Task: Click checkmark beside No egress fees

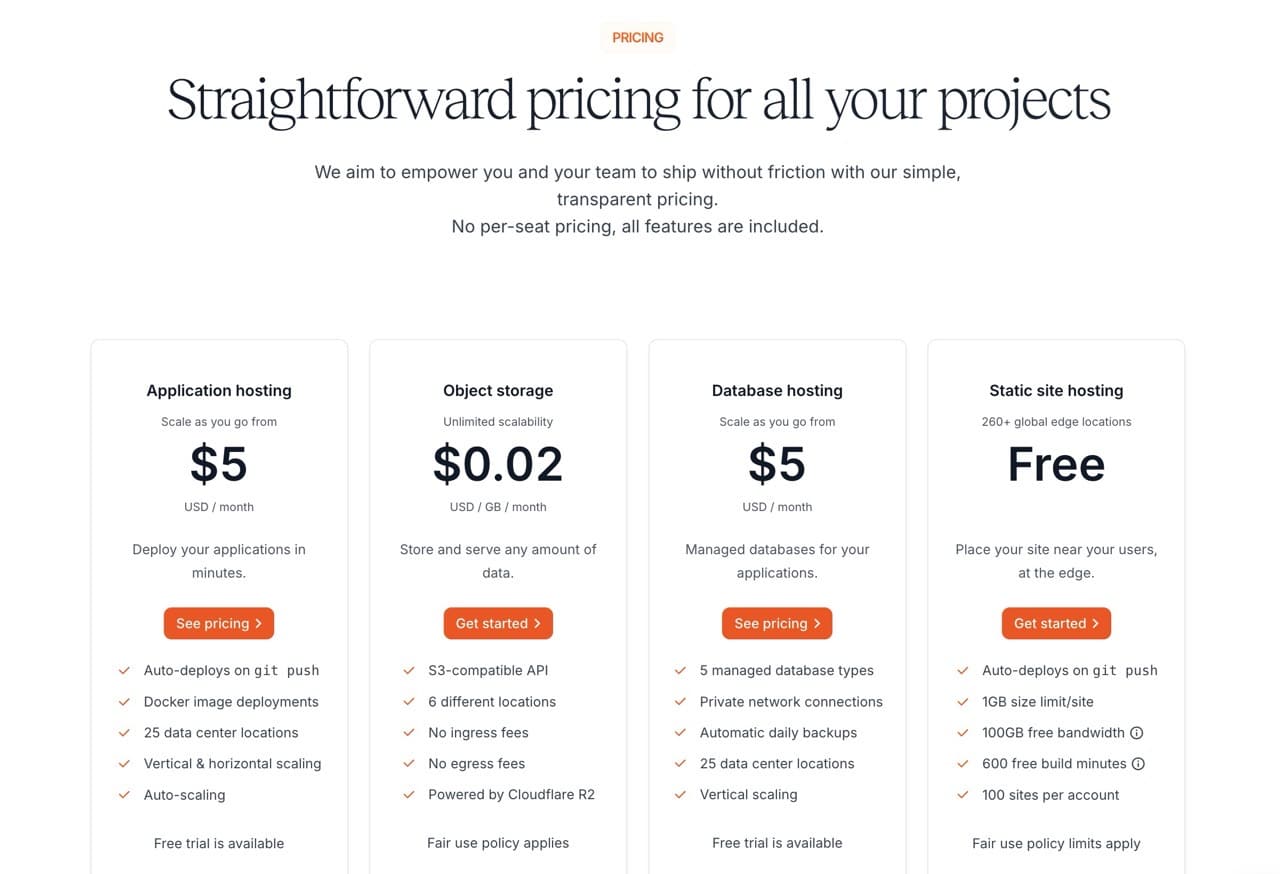Action: tap(409, 764)
